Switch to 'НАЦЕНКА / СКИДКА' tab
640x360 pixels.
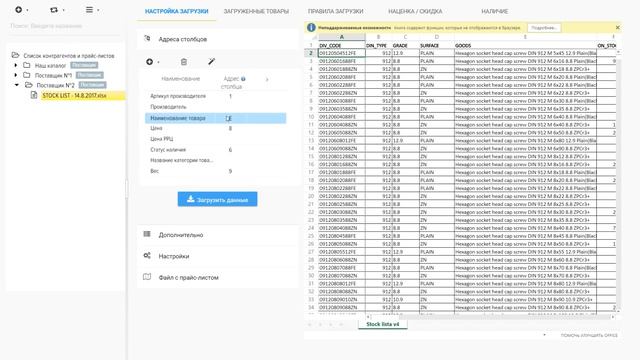tap(415, 11)
